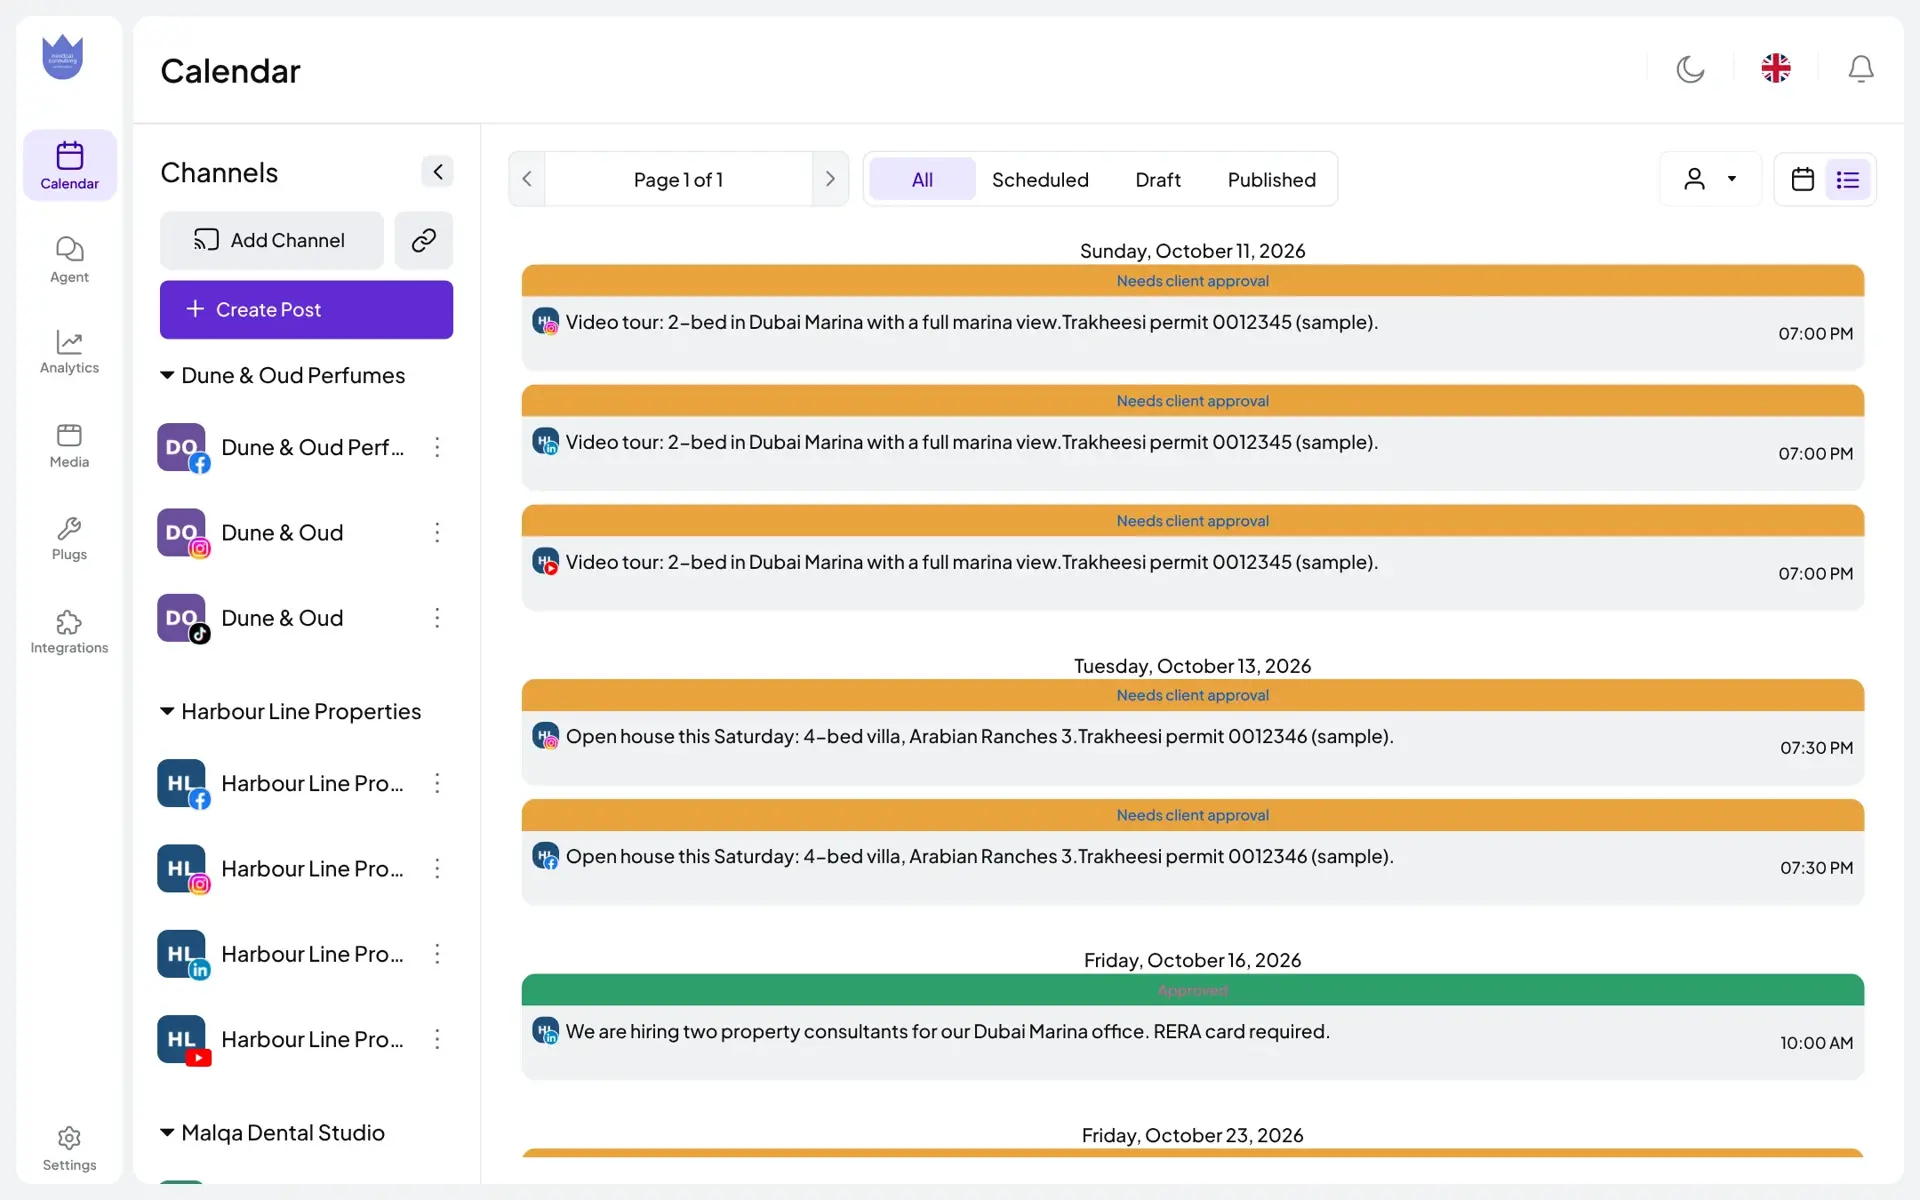Open Instagram video tour post on October 11
Viewport: 1920px width, 1200px height.
tap(1192, 333)
